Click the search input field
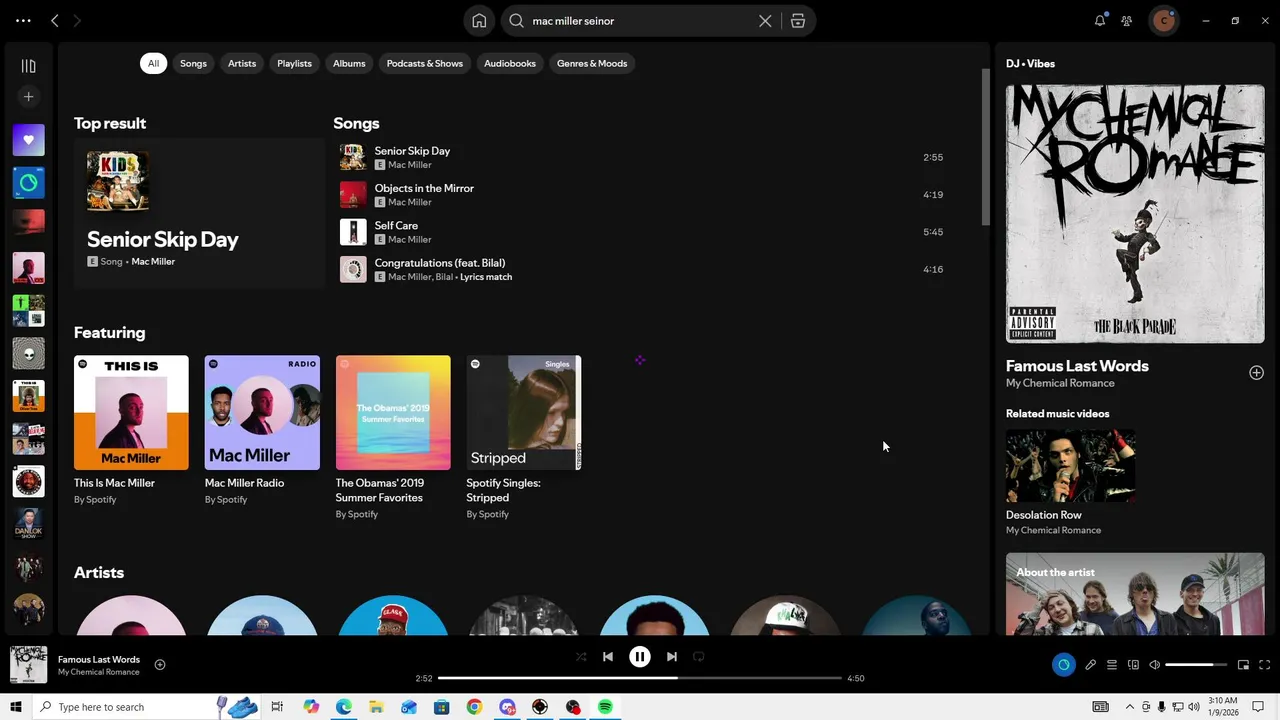 click(x=640, y=21)
